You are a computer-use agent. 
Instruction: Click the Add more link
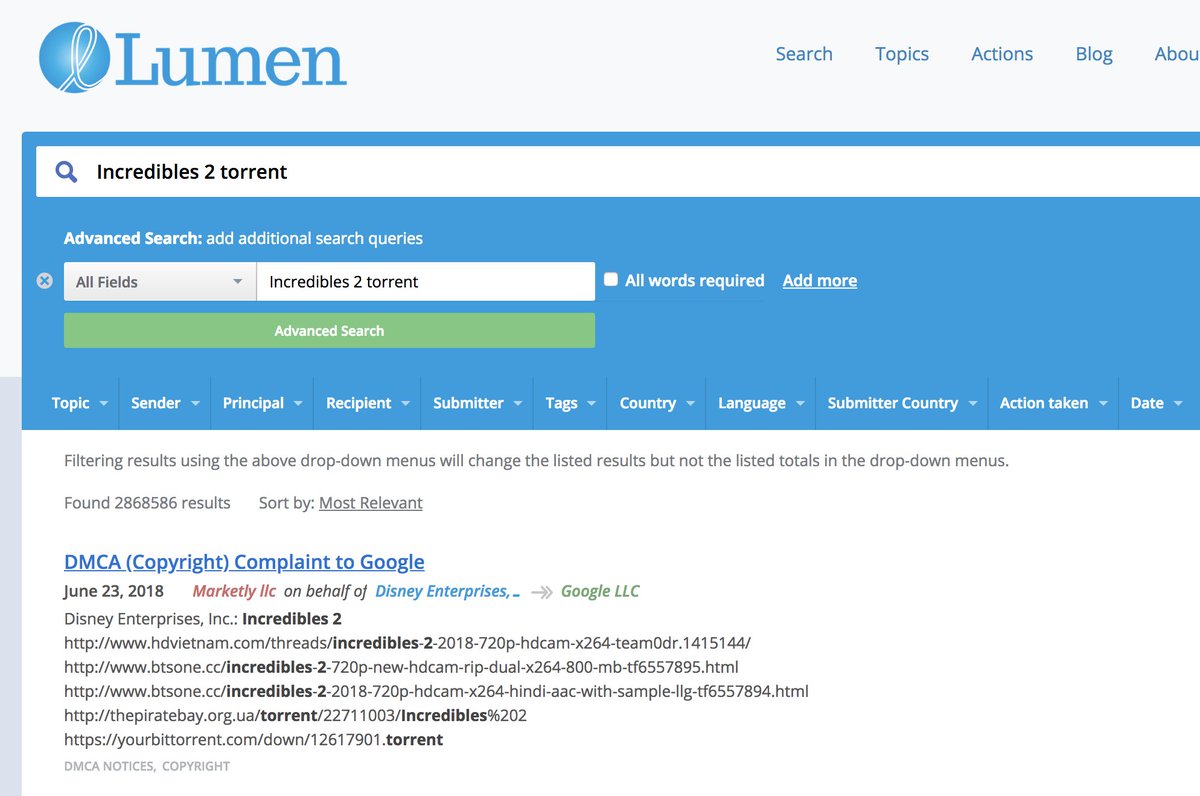point(820,281)
